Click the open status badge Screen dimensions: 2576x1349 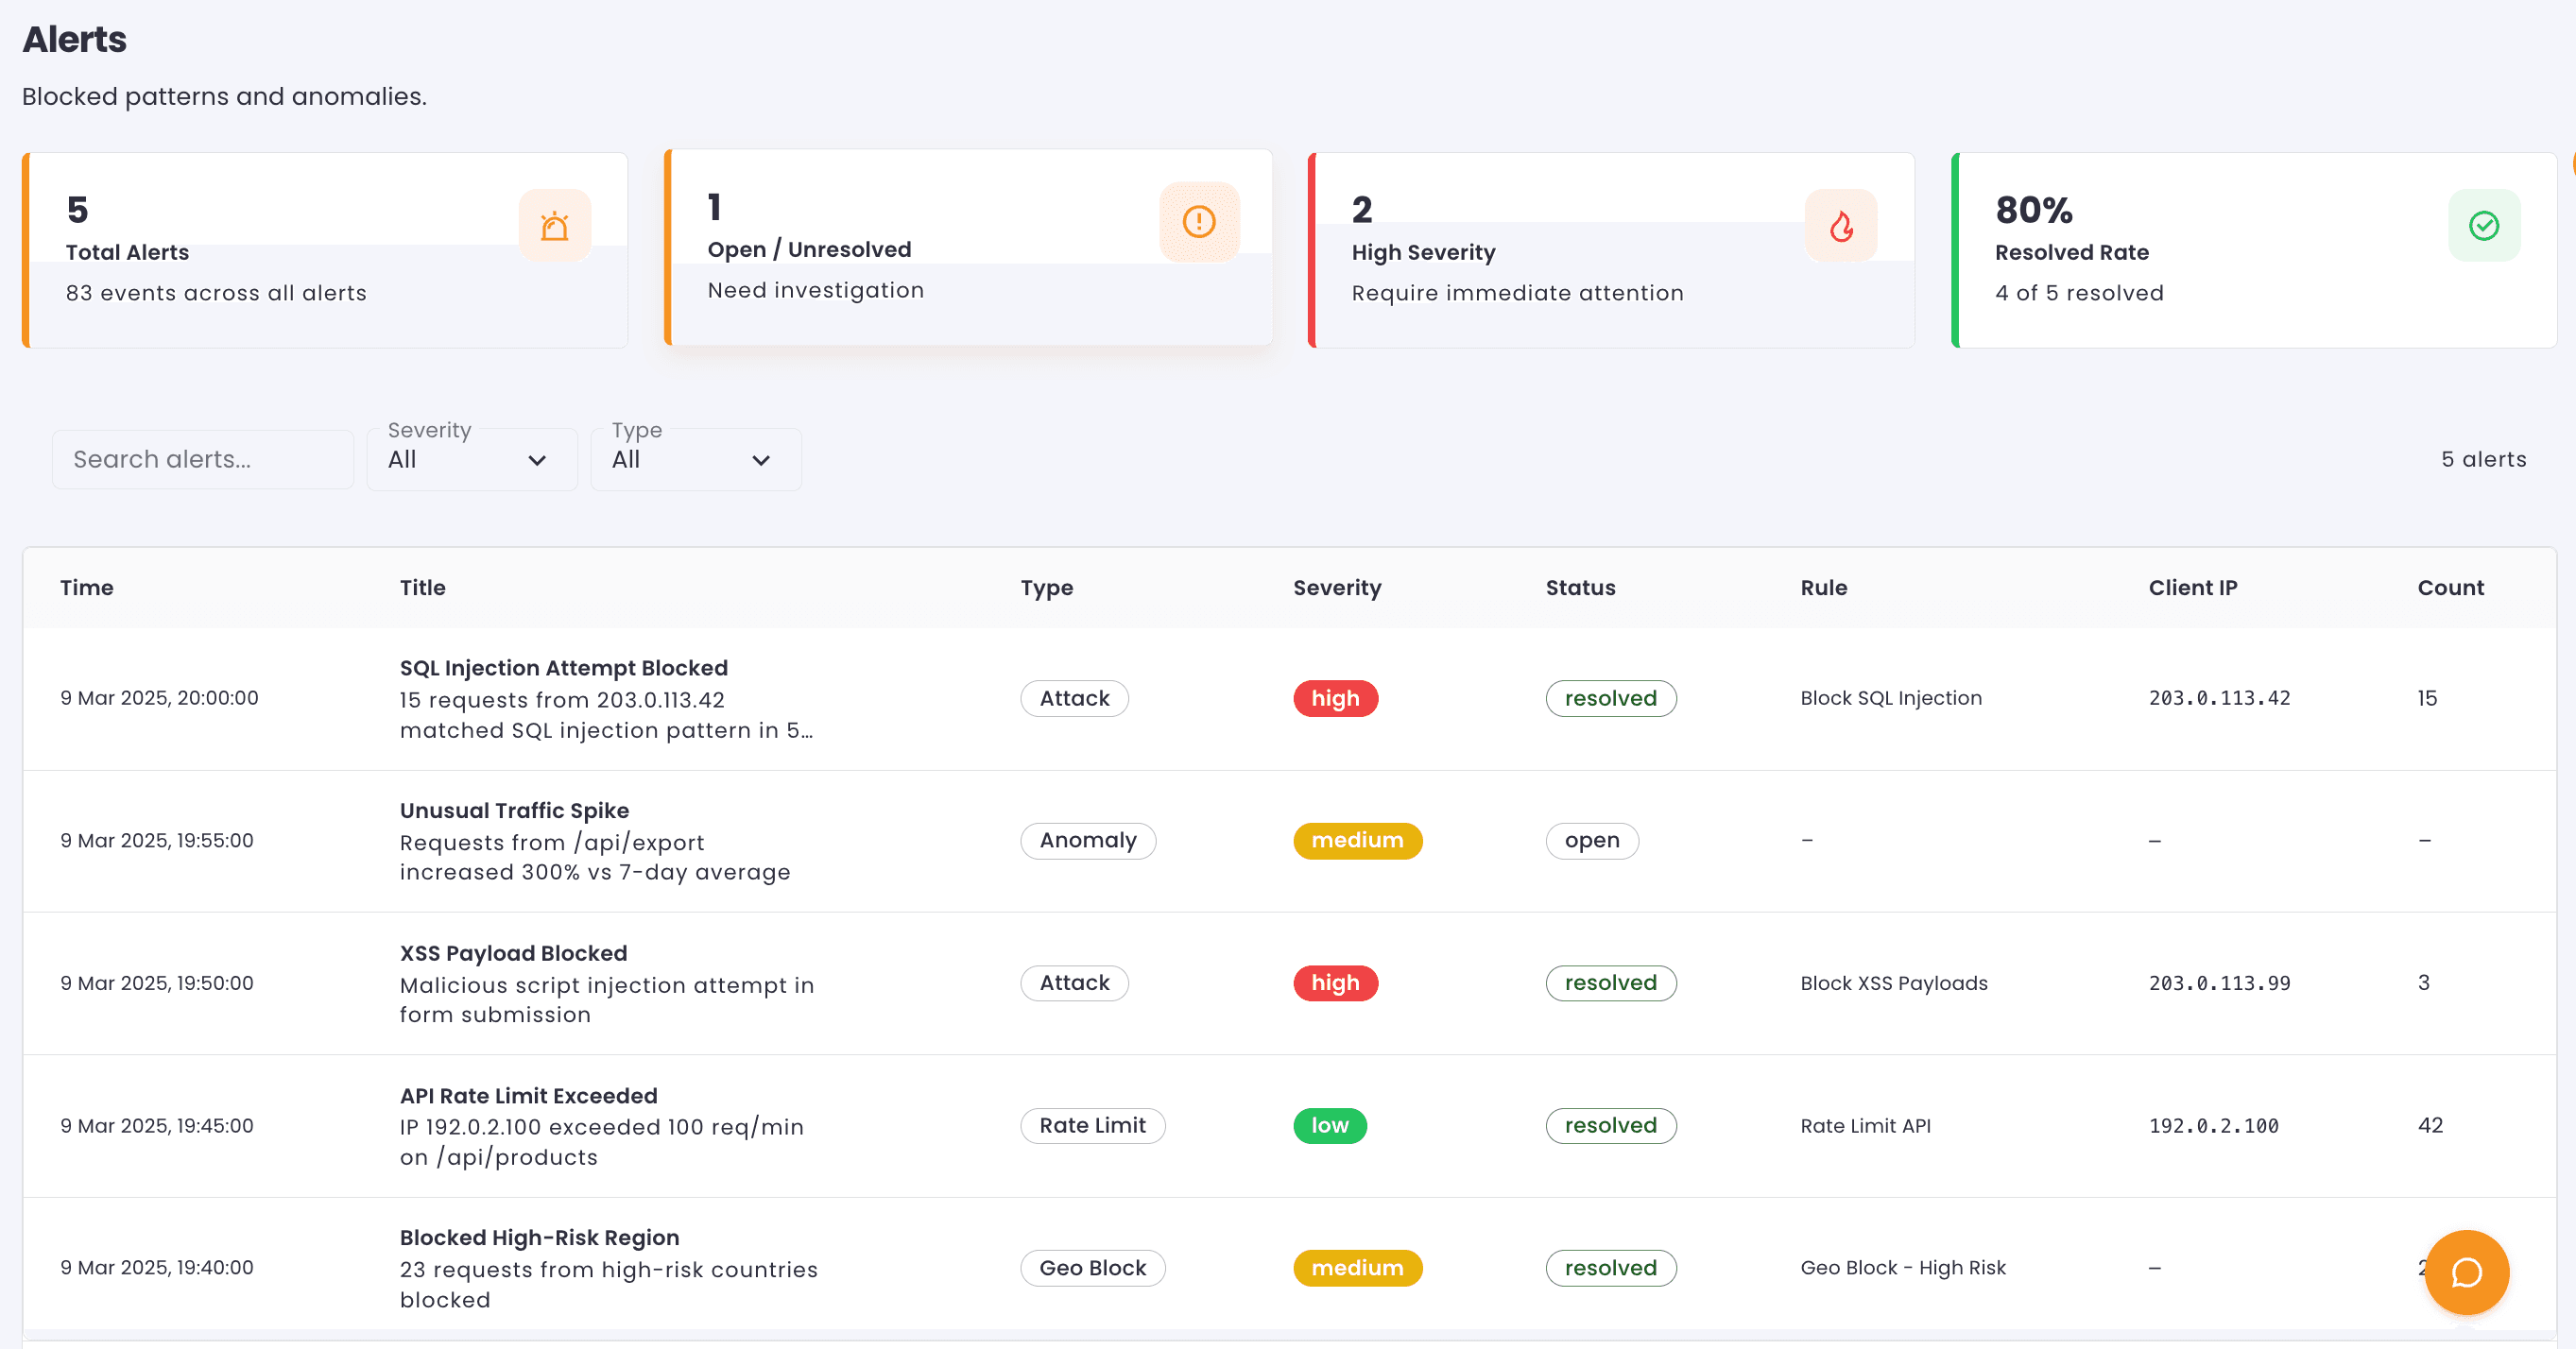coord(1591,840)
